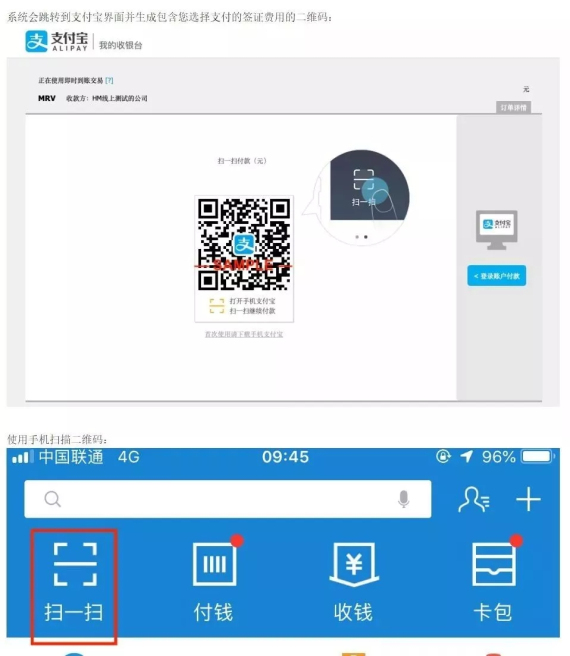Image resolution: width=570 pixels, height=656 pixels.
Task: Tap the battery icon in status bar
Action: point(538,456)
